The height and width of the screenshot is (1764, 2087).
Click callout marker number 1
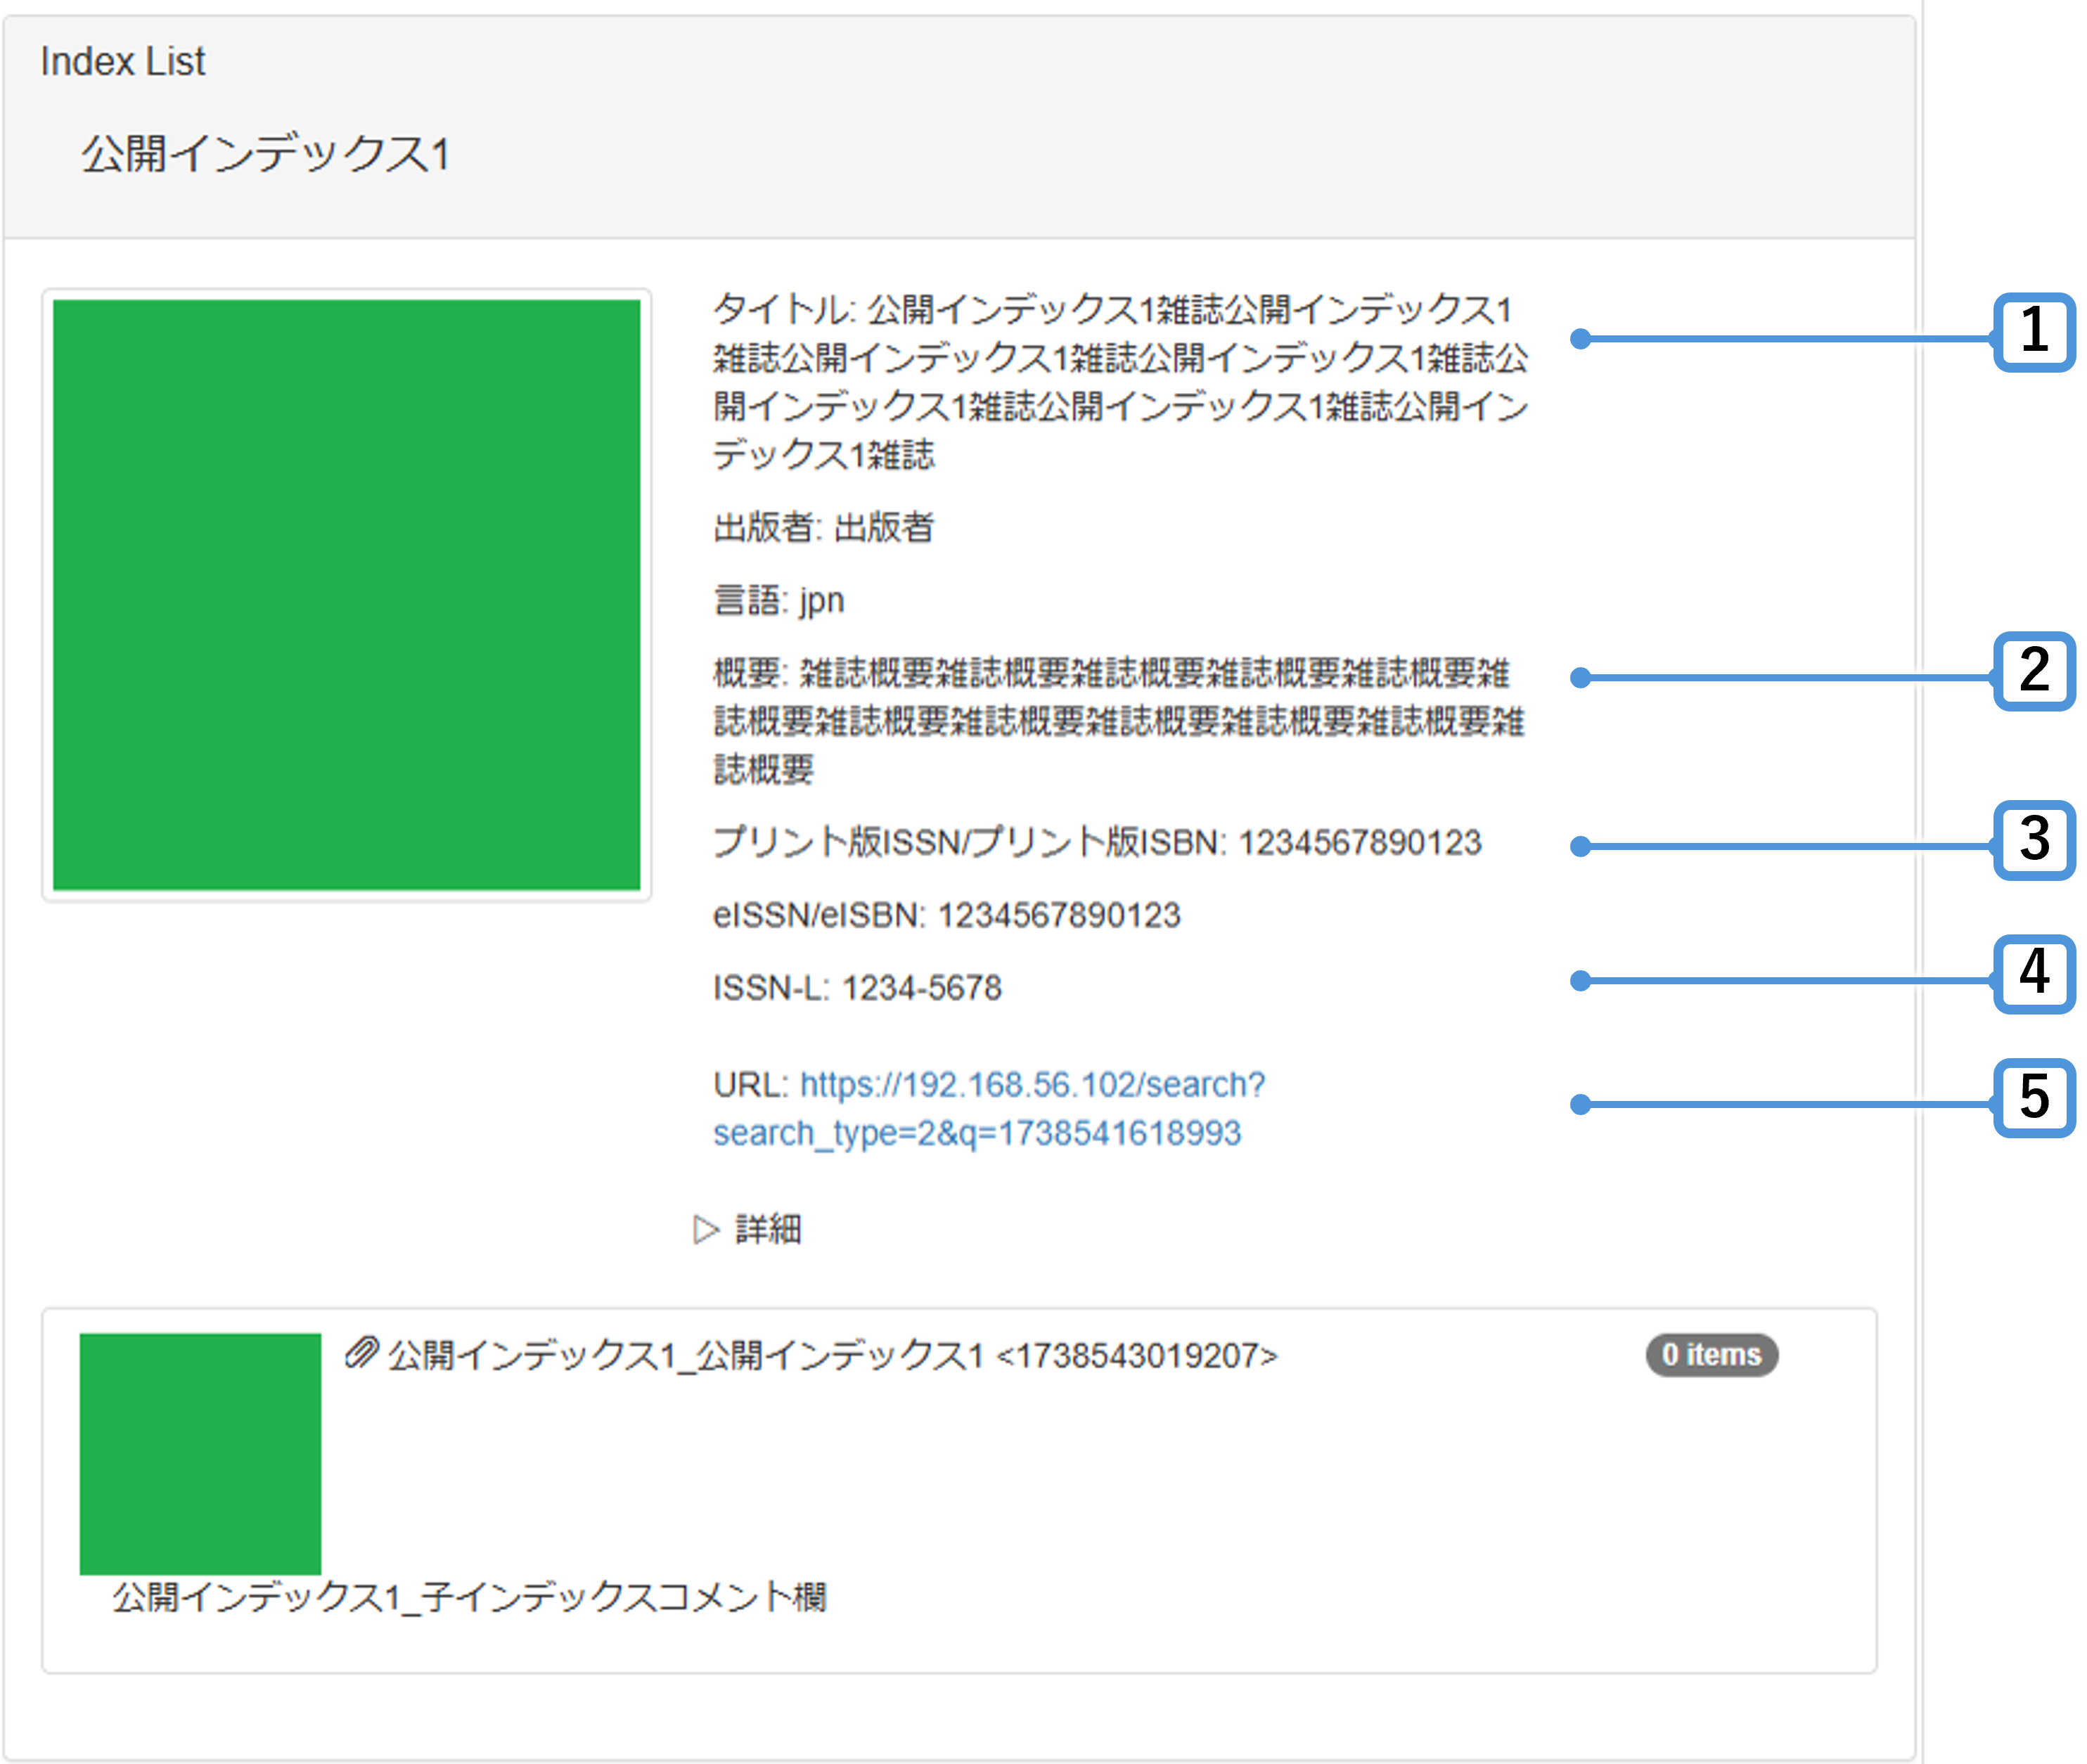2034,332
